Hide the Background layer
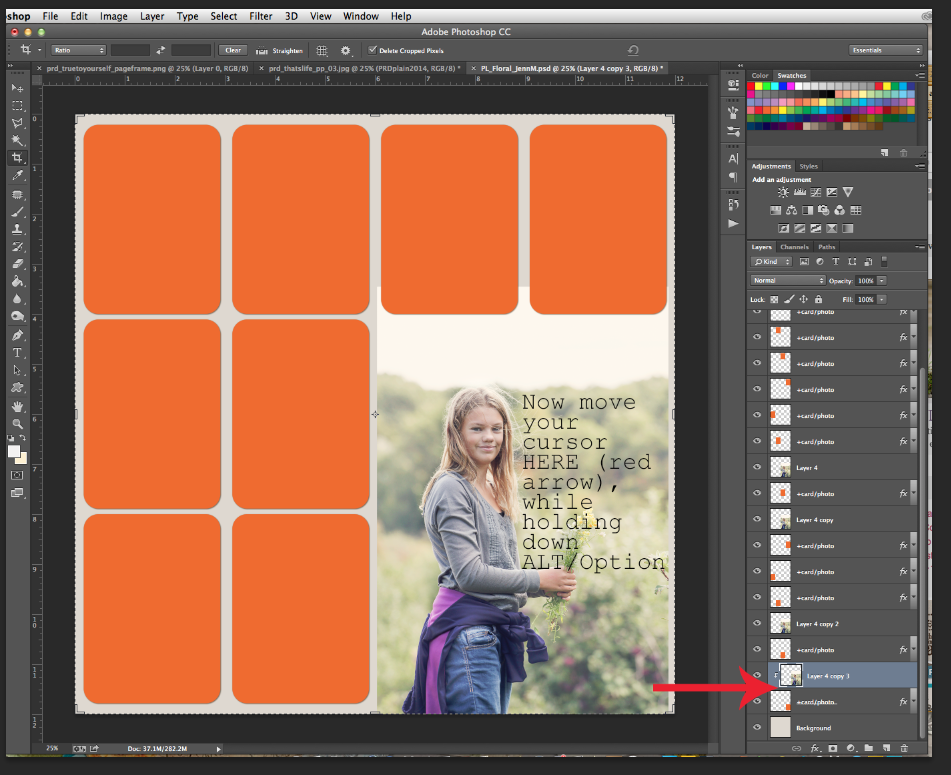Image resolution: width=951 pixels, height=775 pixels. 757,728
